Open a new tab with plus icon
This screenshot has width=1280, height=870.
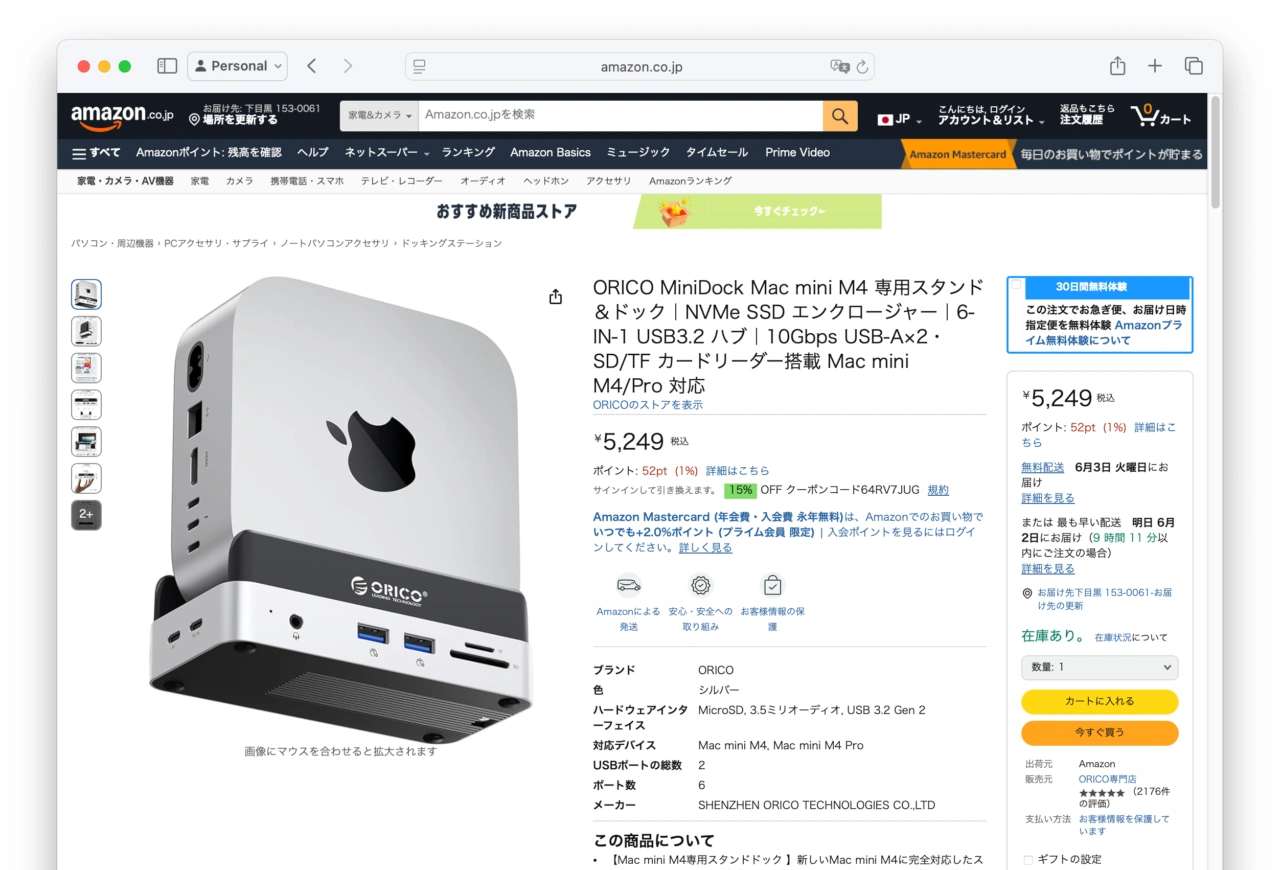point(1155,66)
